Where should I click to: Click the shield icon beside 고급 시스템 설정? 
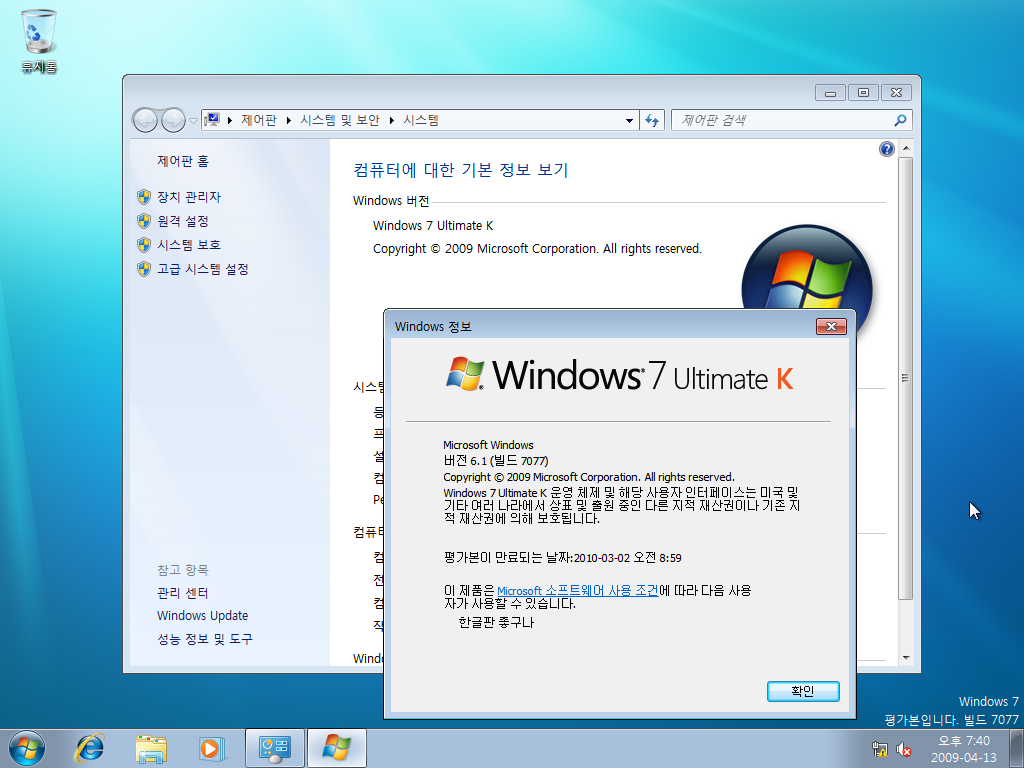[x=144, y=268]
